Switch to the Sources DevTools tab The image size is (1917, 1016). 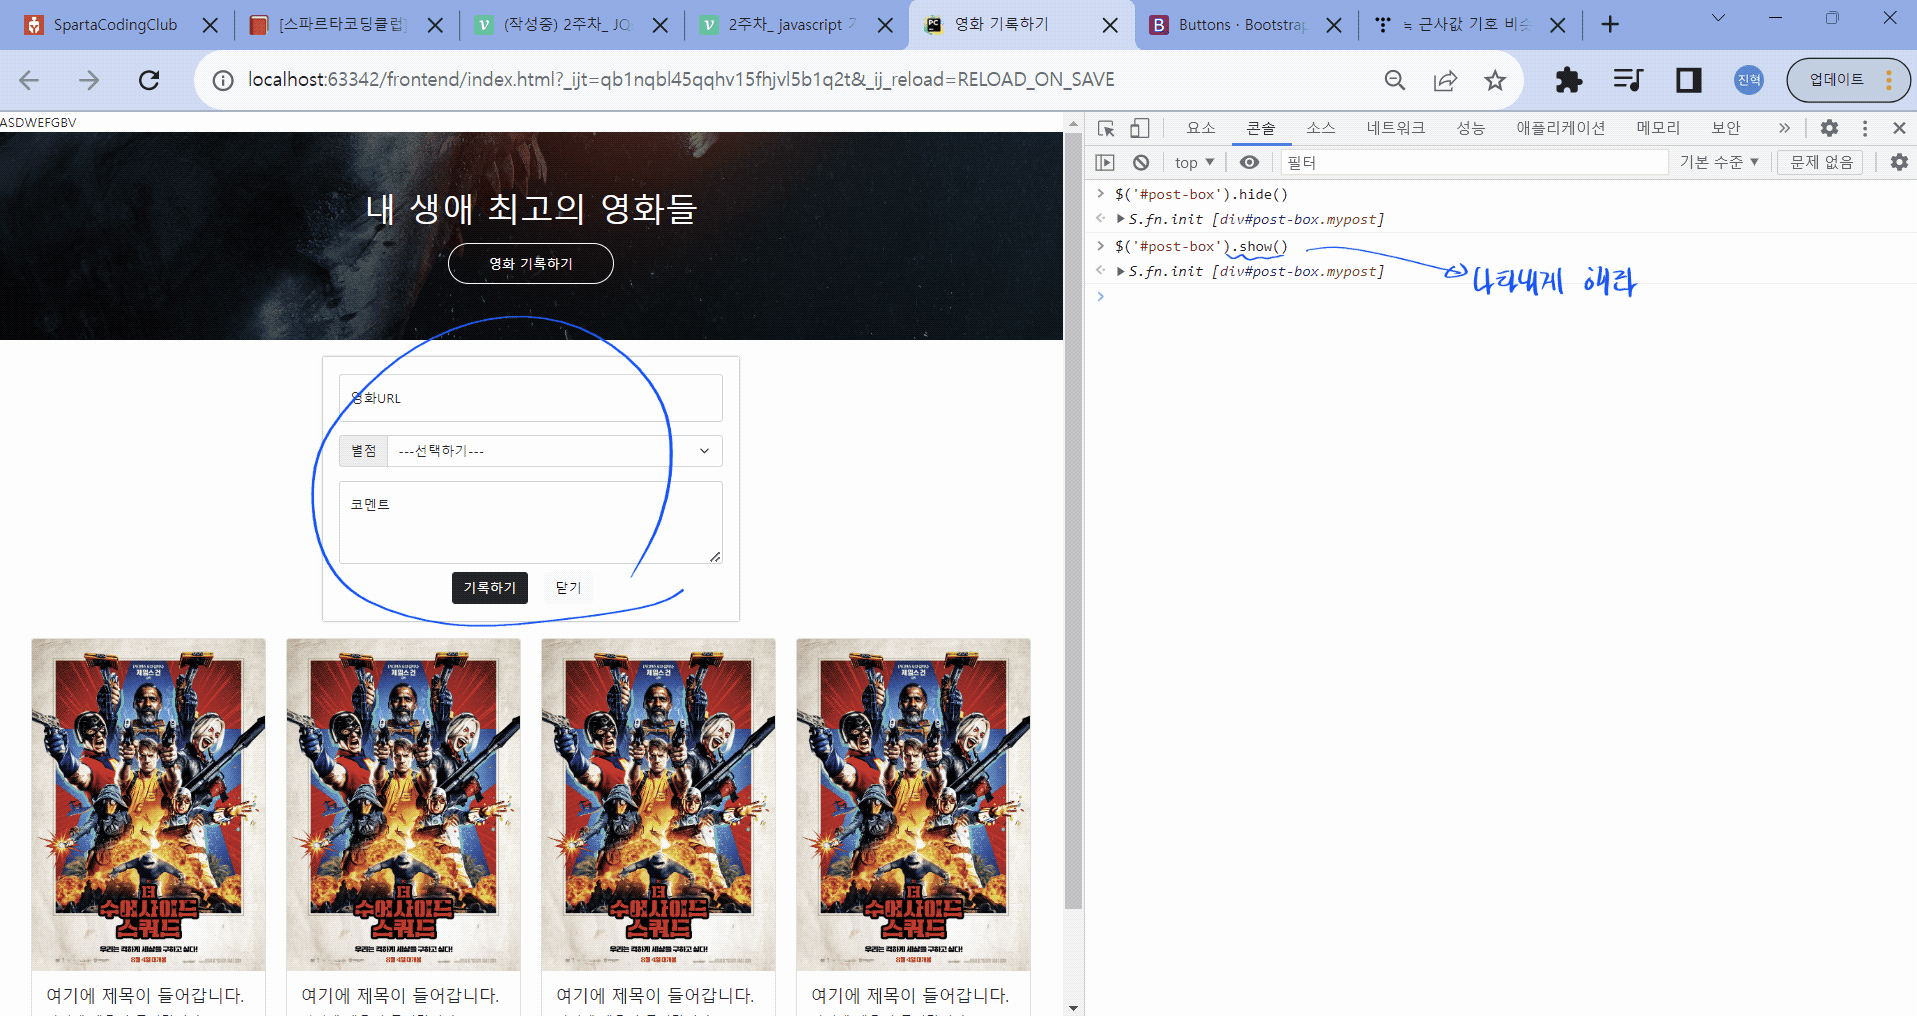pyautogui.click(x=1320, y=128)
